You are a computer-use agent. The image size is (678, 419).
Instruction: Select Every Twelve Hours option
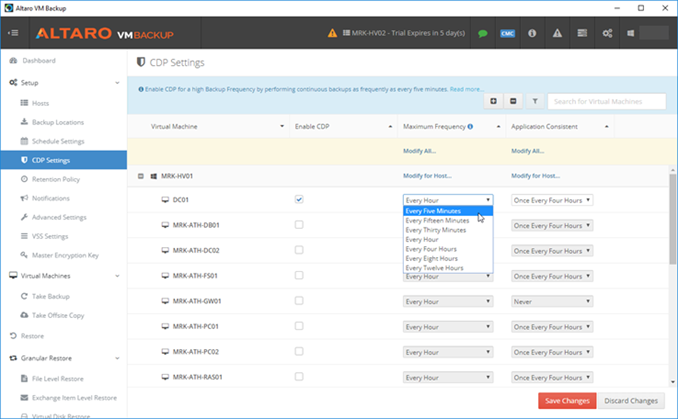click(448, 268)
